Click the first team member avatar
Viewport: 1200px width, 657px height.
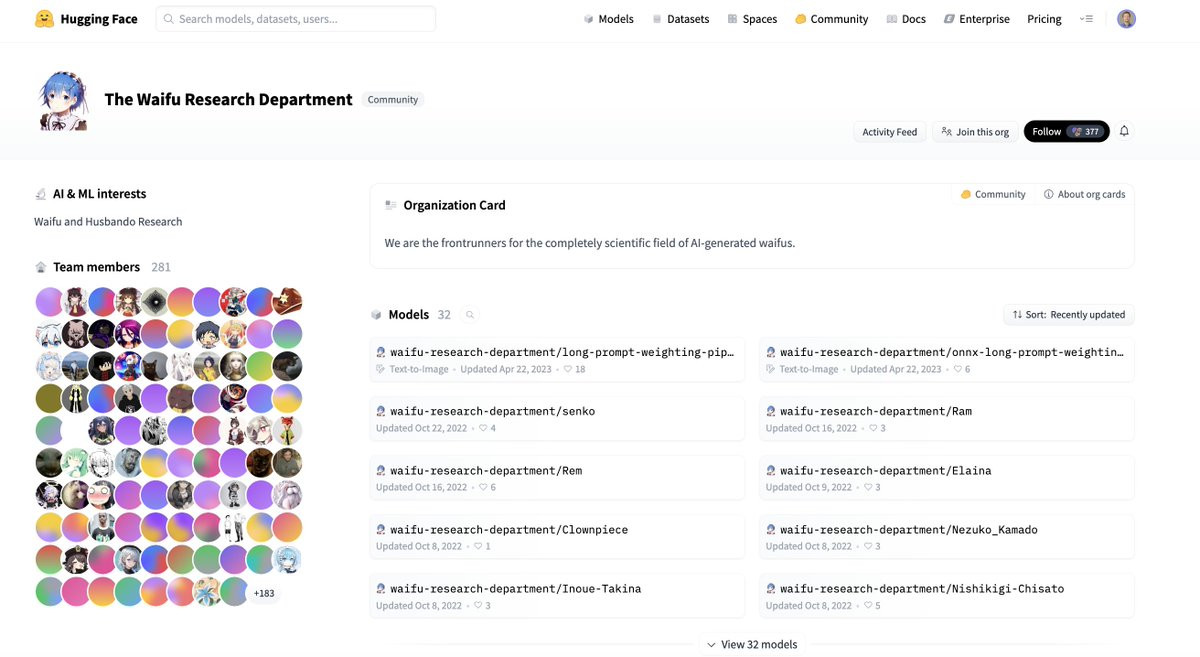tap(49, 302)
